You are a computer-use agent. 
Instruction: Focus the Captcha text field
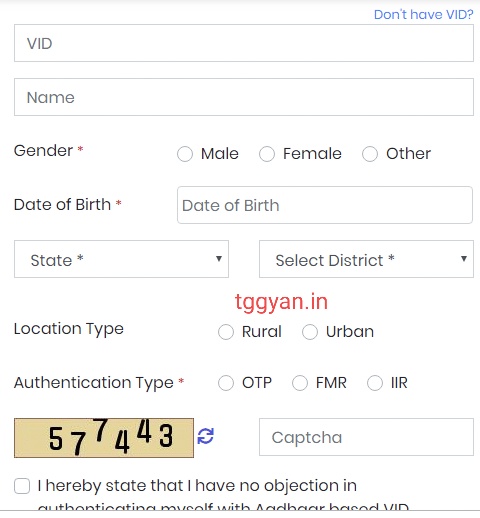pos(366,437)
